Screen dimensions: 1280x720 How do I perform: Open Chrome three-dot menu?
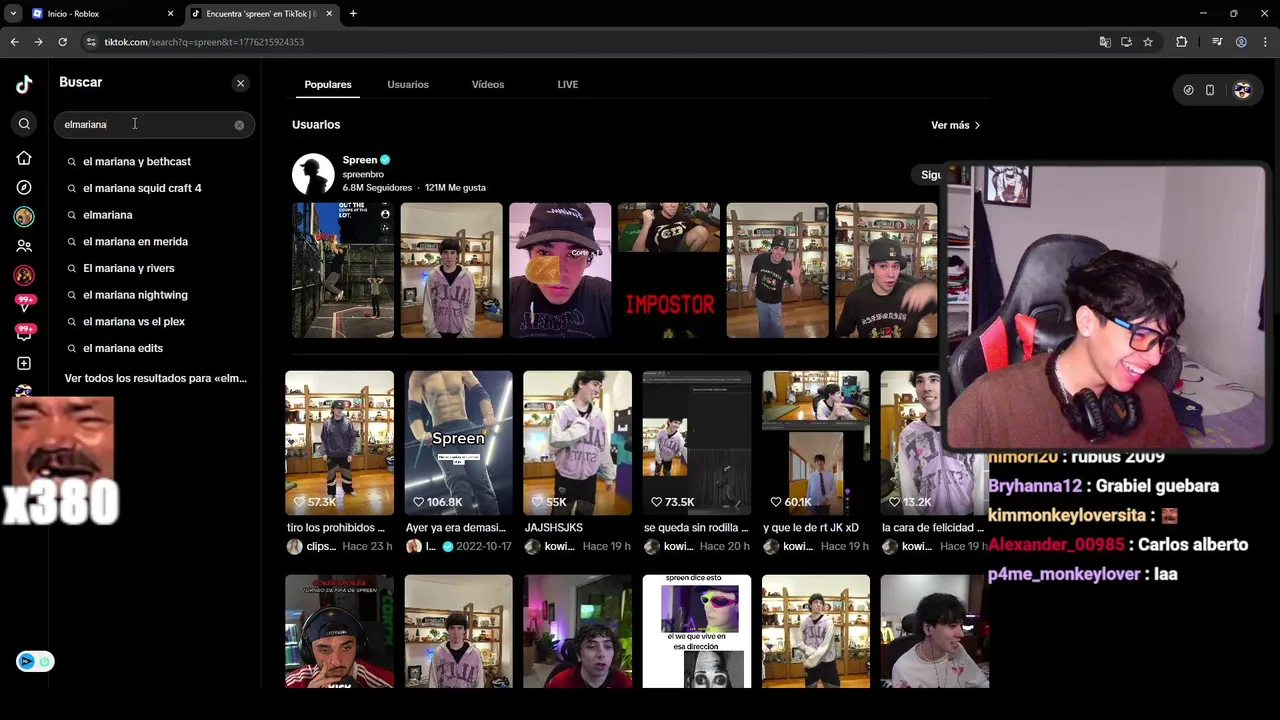coord(1265,42)
